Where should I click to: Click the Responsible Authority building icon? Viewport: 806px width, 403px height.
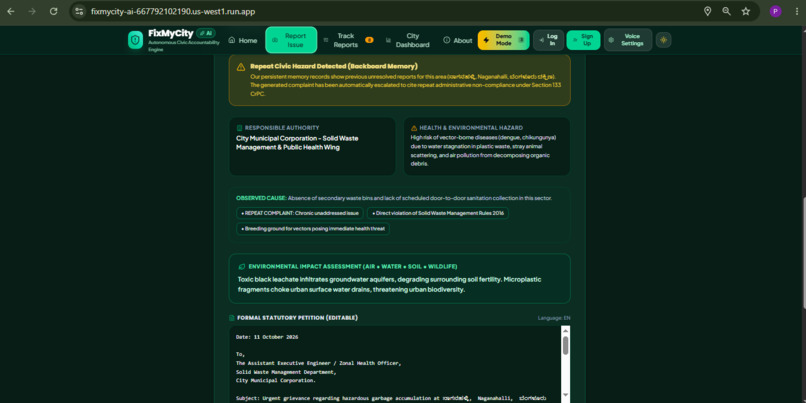(239, 128)
